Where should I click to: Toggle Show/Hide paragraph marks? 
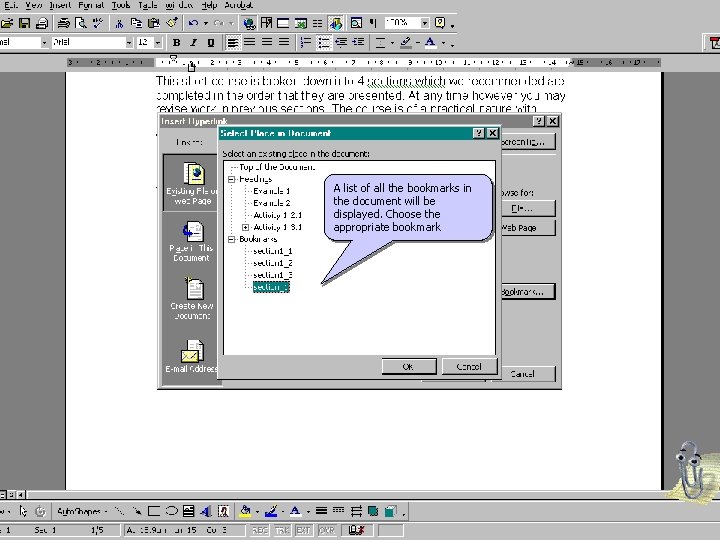pos(373,23)
